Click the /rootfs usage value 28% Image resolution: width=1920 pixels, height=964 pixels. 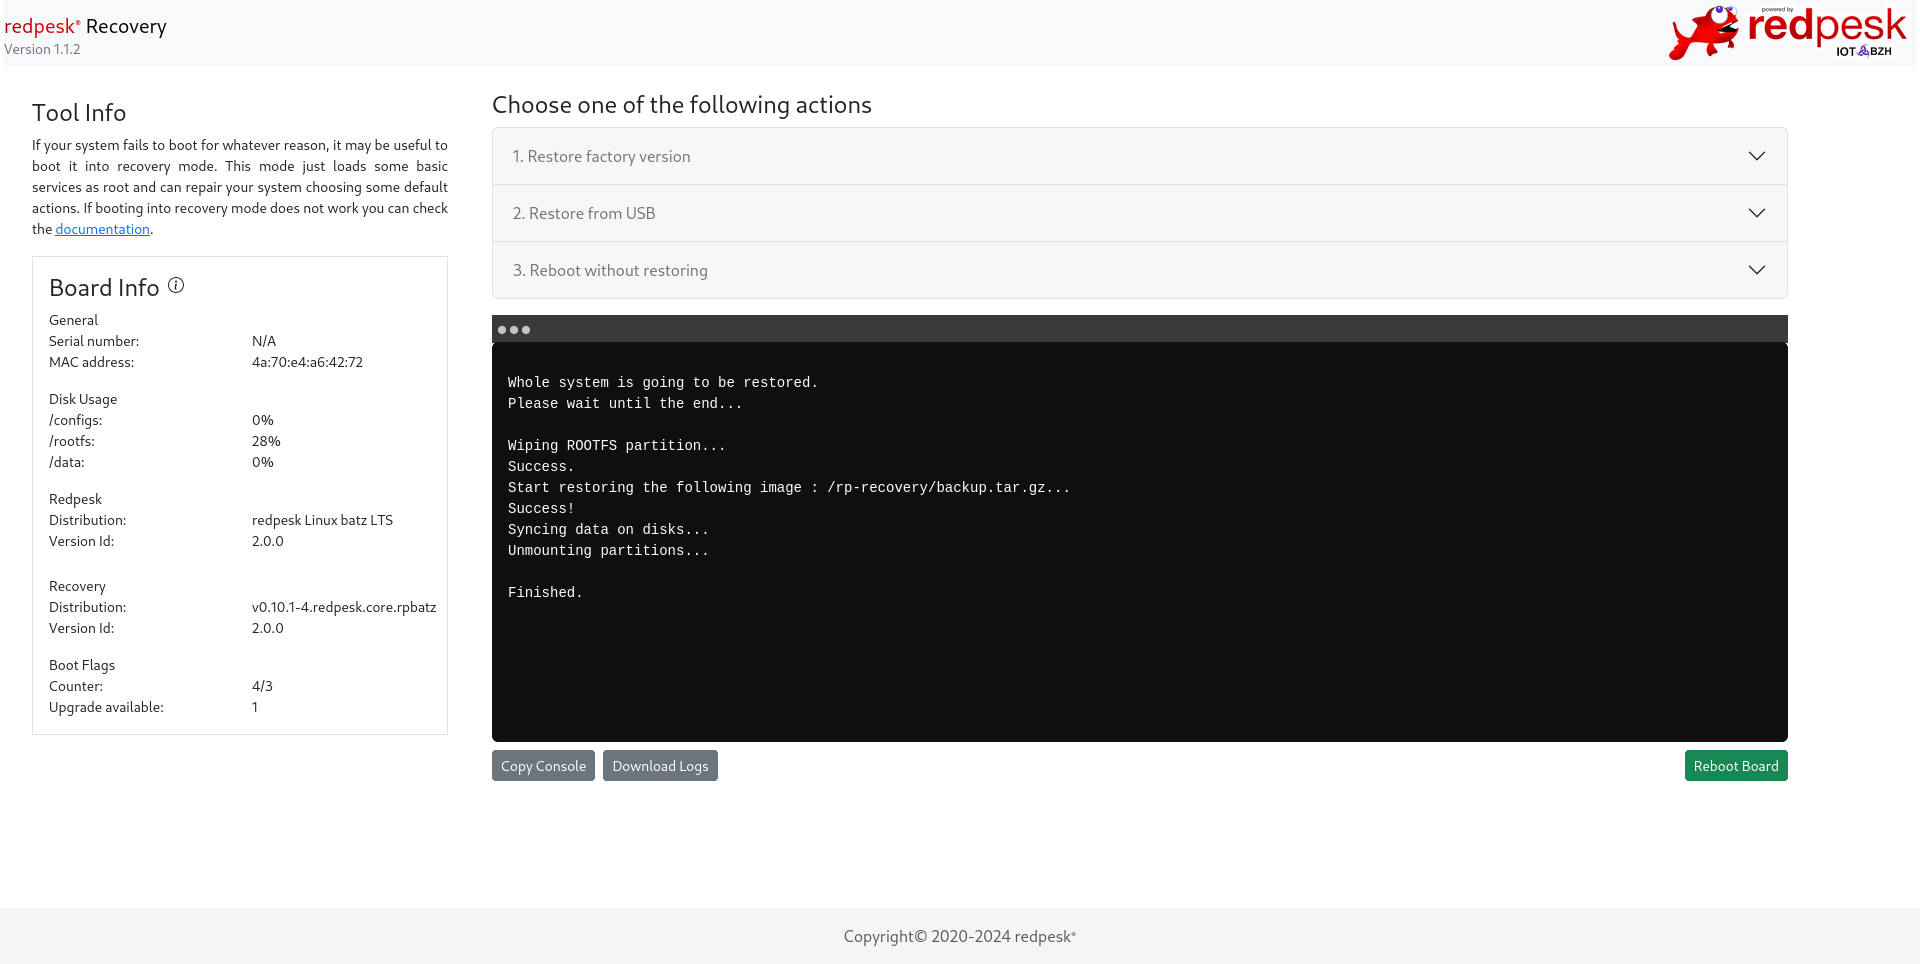point(266,441)
